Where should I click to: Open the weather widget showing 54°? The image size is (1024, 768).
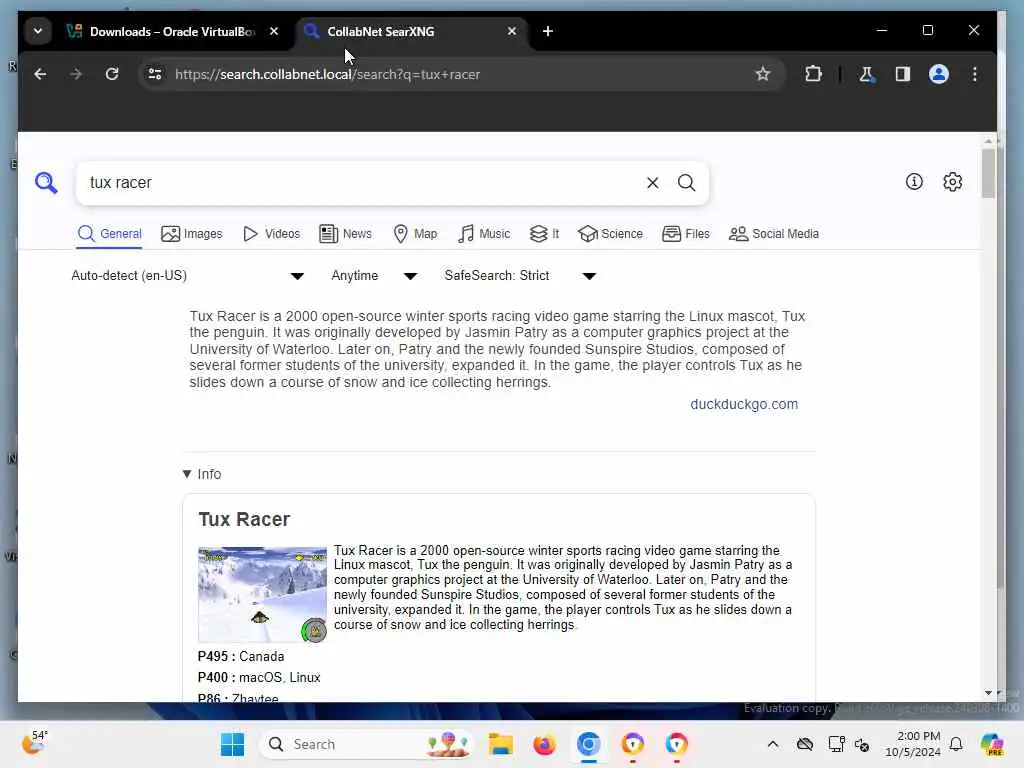coord(35,743)
